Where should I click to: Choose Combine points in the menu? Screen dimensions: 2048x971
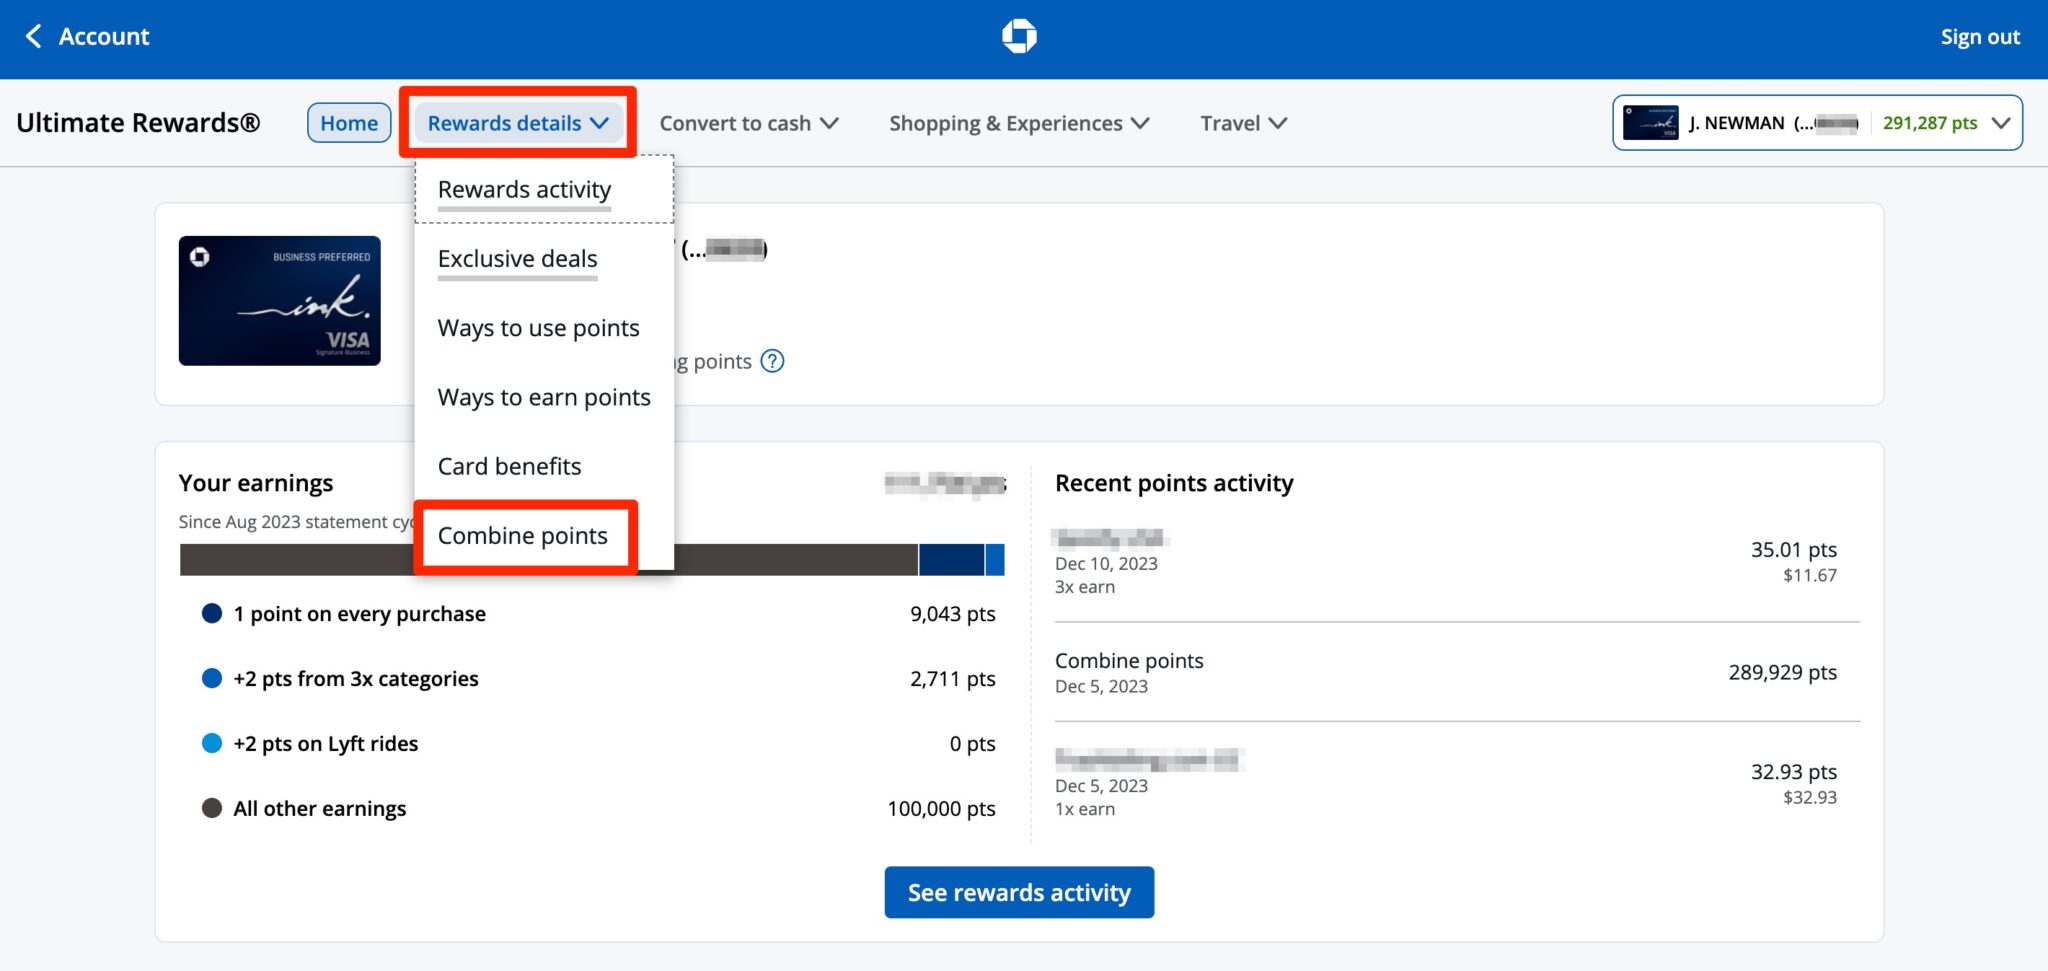pos(523,535)
